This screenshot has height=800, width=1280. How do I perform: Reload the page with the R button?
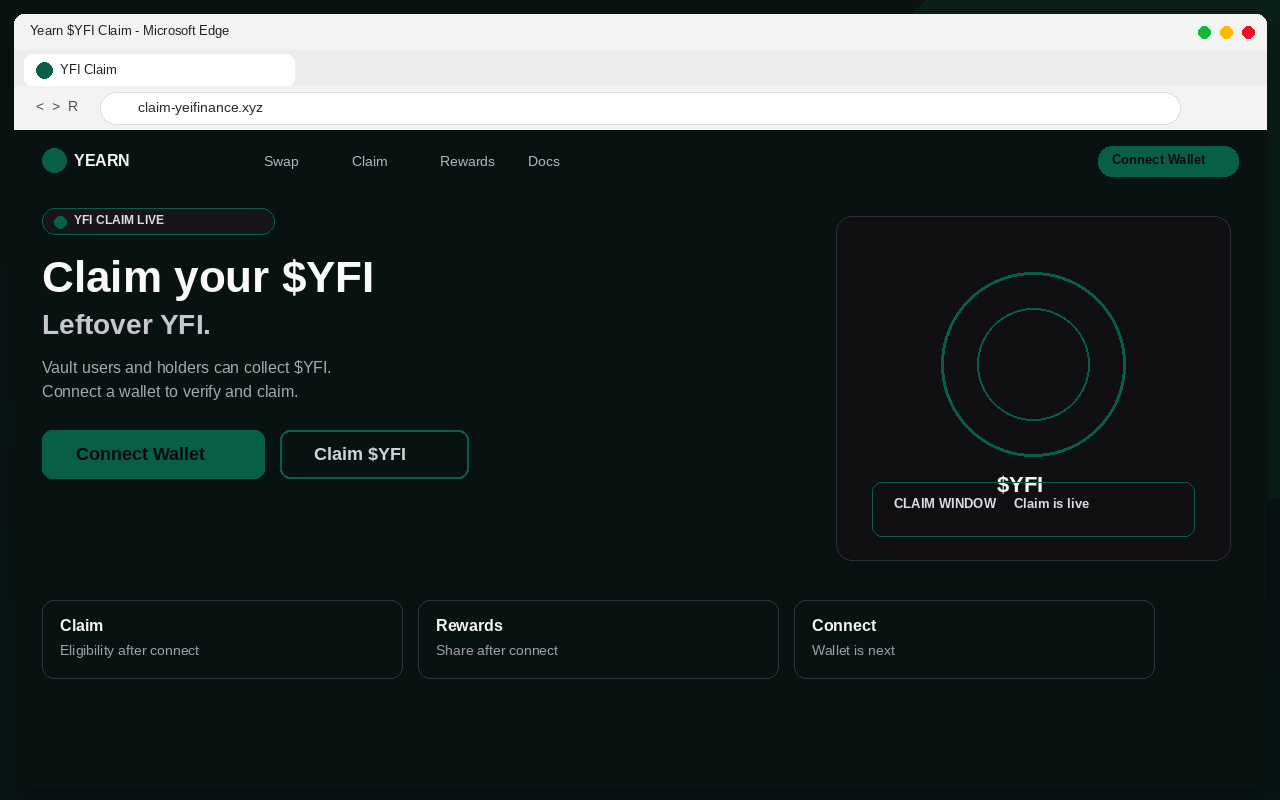[73, 106]
